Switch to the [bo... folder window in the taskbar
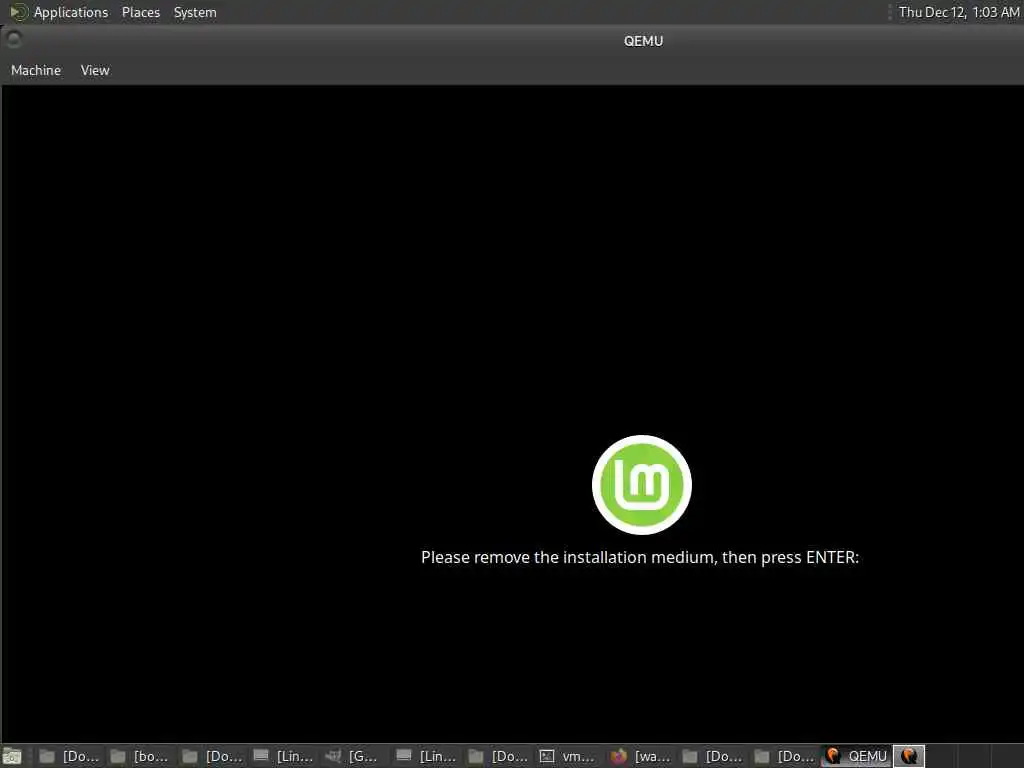Image resolution: width=1024 pixels, height=768 pixels. 139,756
